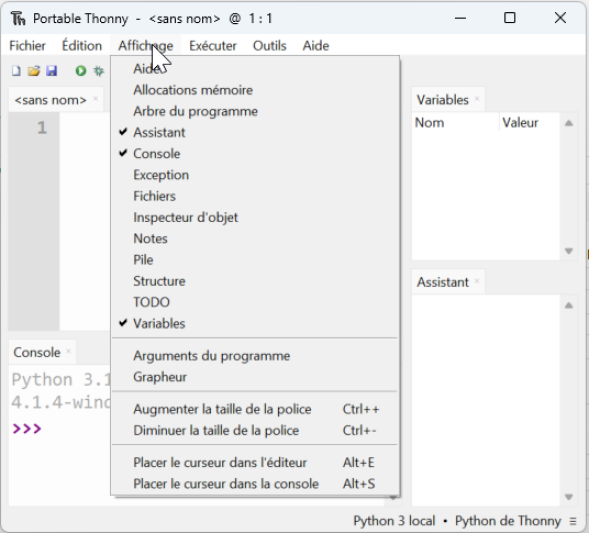Image resolution: width=589 pixels, height=533 pixels.
Task: Enable Inspecteur d'objet view
Action: click(255, 217)
